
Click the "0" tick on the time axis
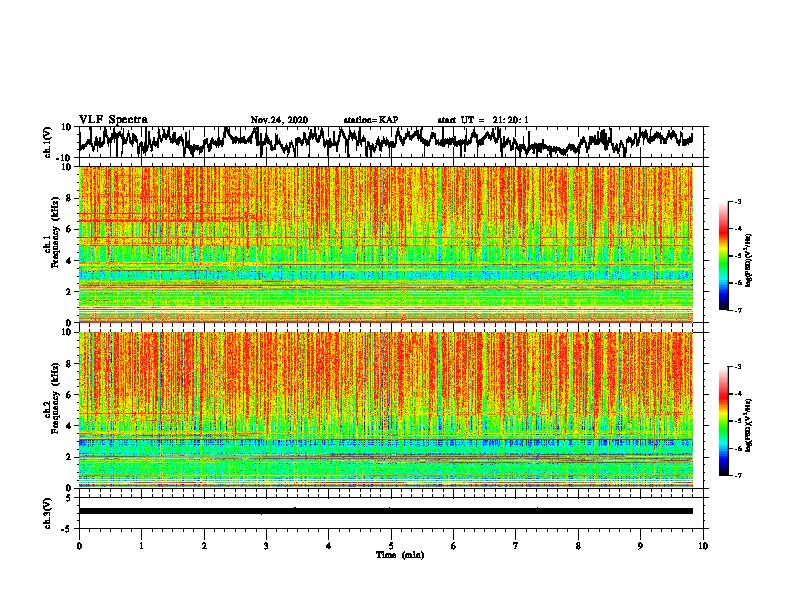[x=79, y=546]
